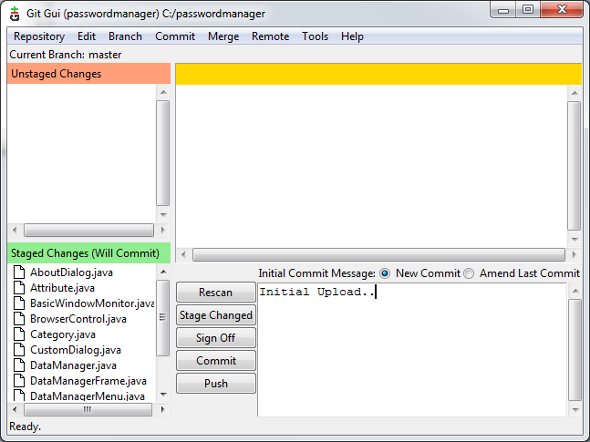This screenshot has height=442, width=590.
Task: Select CustomDialog.java in staged list
Action: [76, 350]
